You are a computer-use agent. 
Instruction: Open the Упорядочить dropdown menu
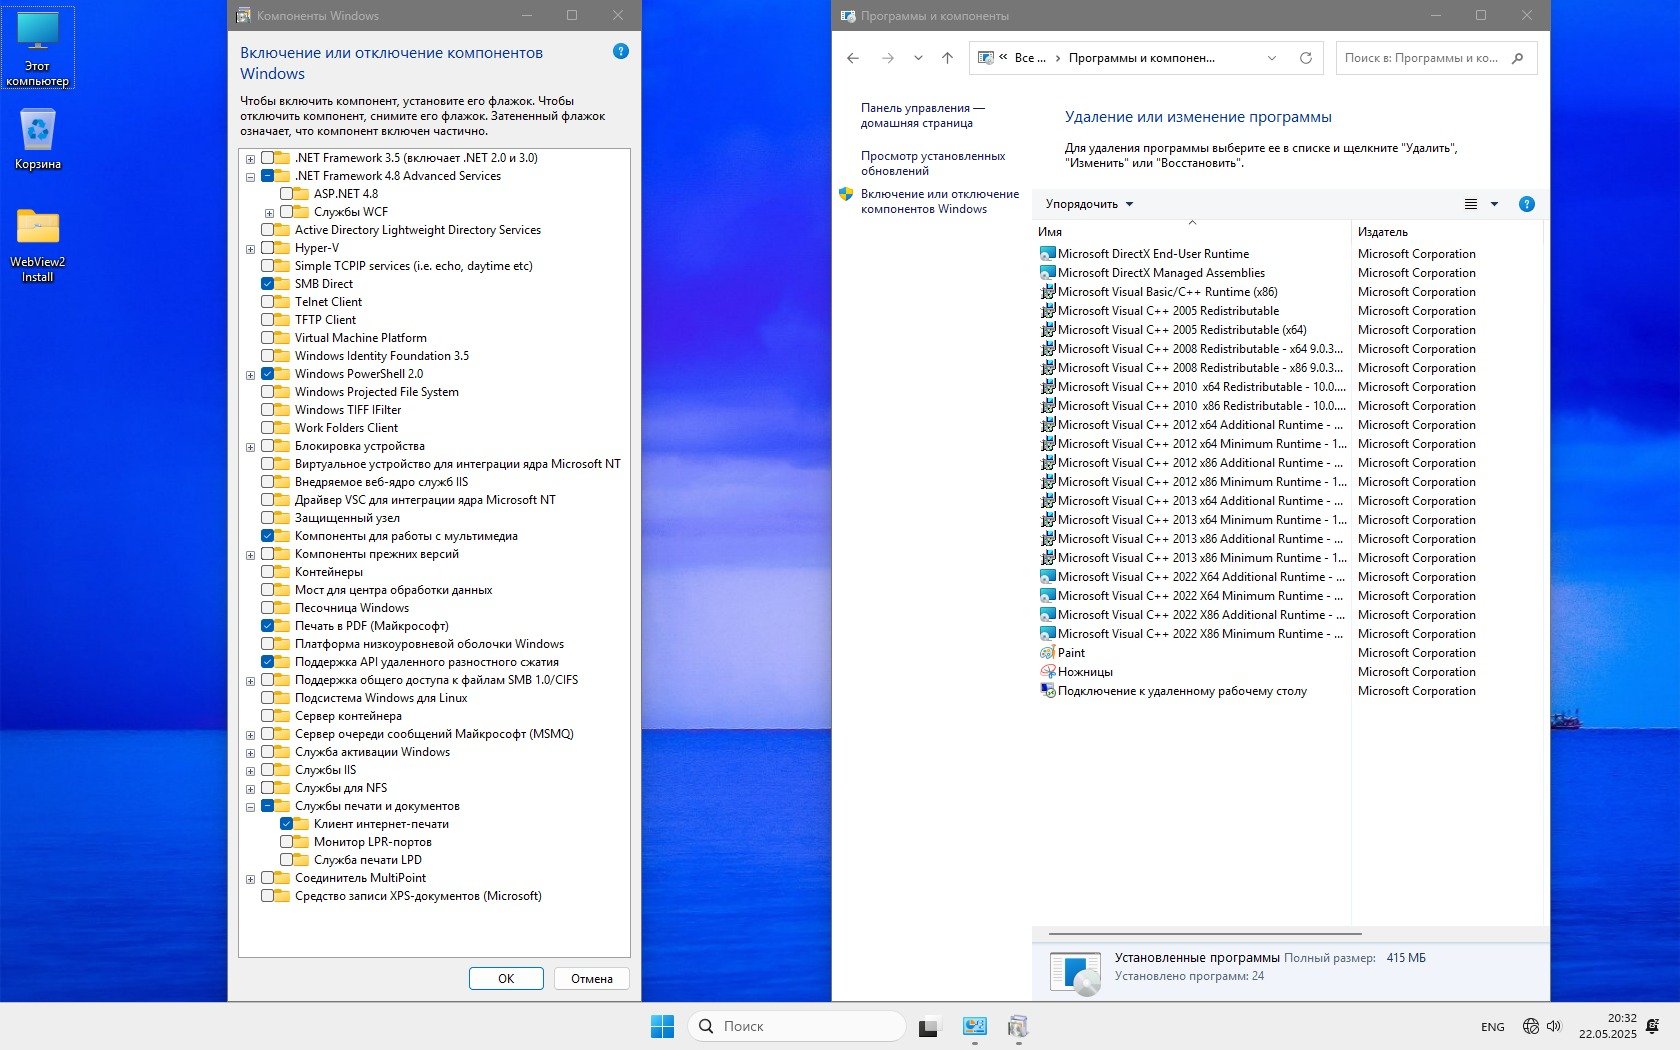pos(1089,204)
